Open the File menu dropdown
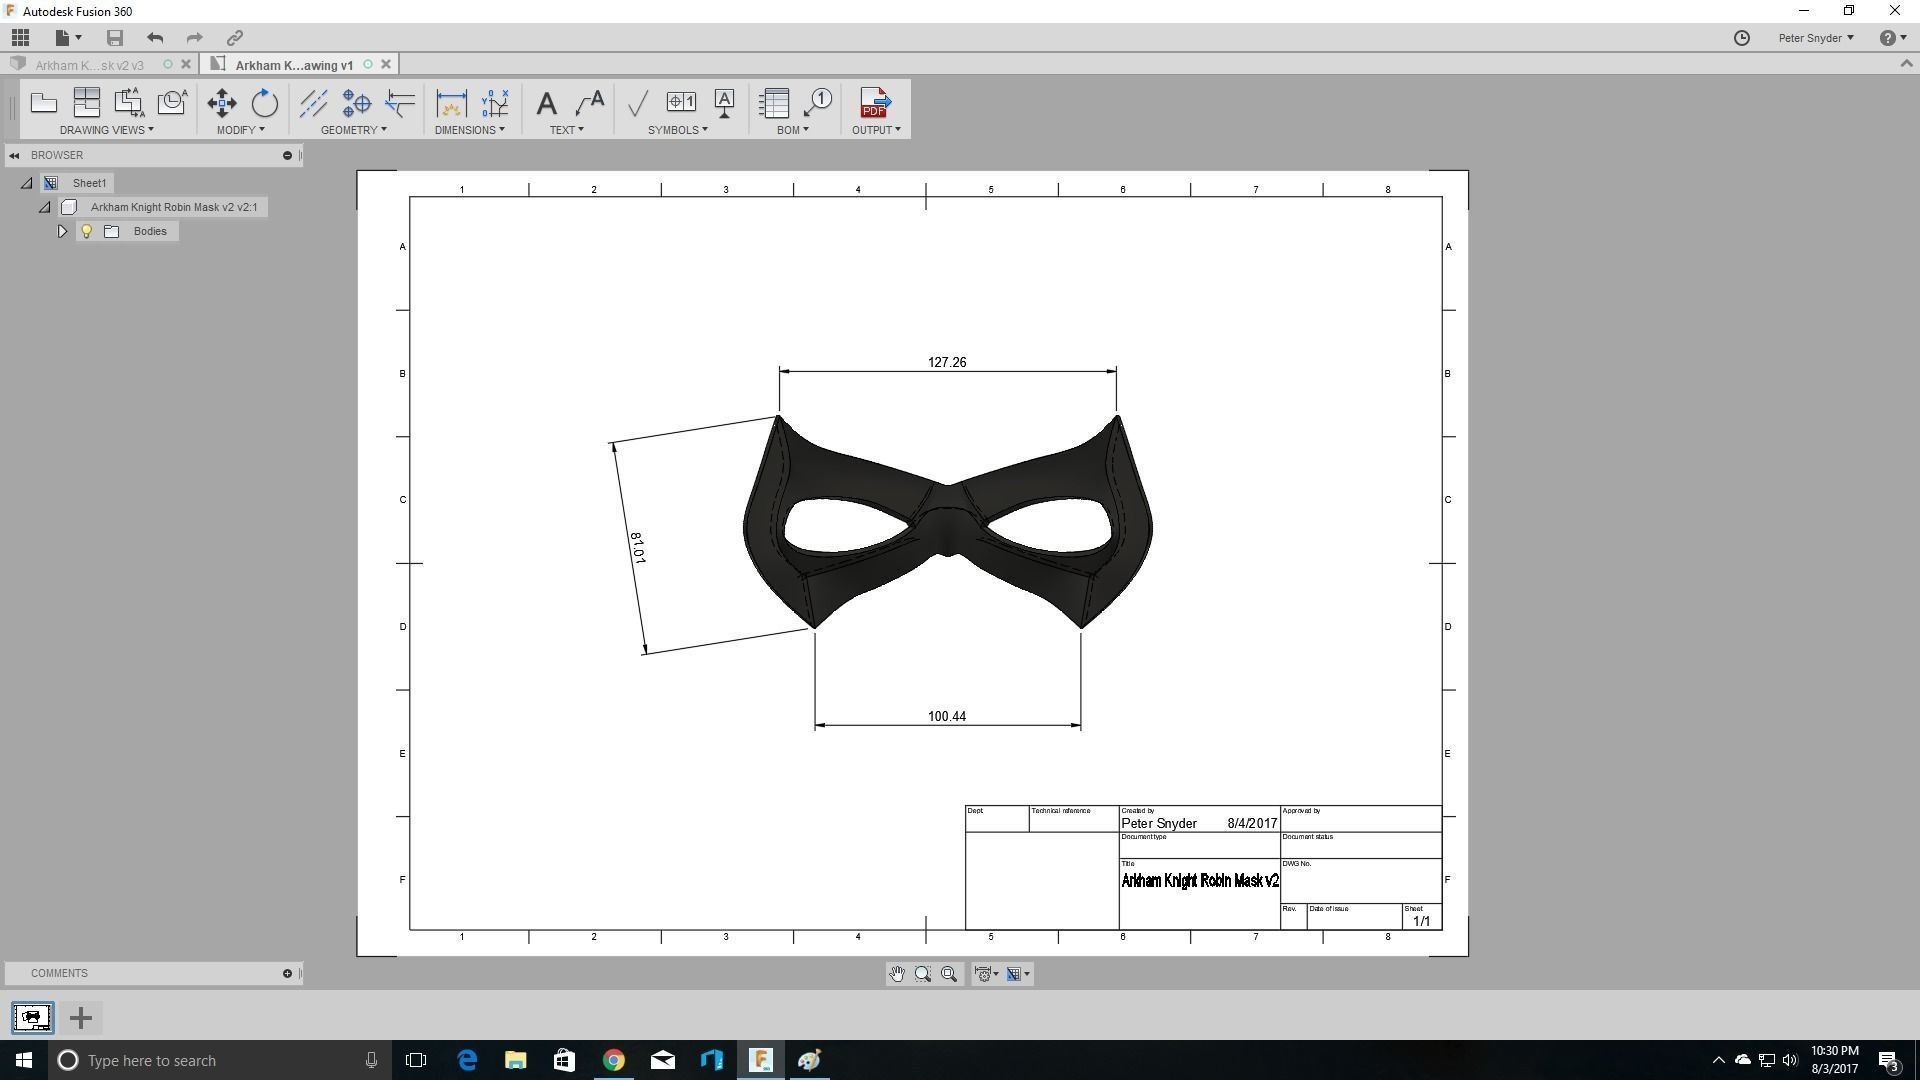The width and height of the screenshot is (1920, 1080). [68, 38]
